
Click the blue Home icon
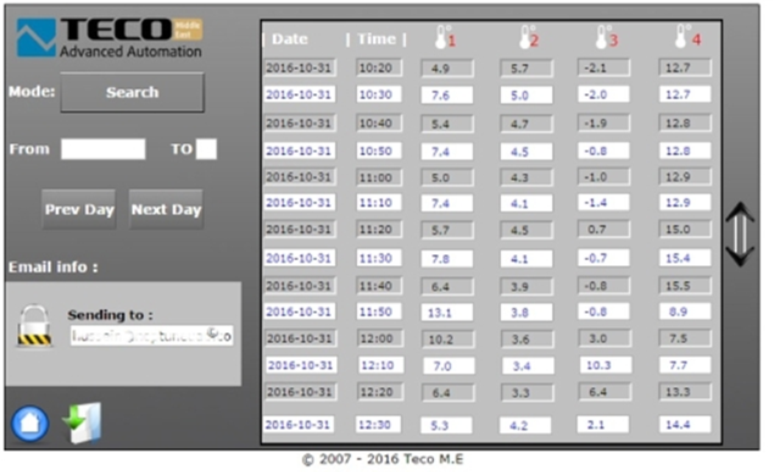[30, 423]
